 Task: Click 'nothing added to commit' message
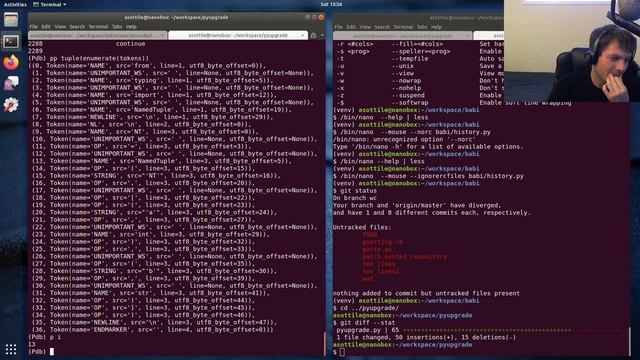(x=426, y=293)
